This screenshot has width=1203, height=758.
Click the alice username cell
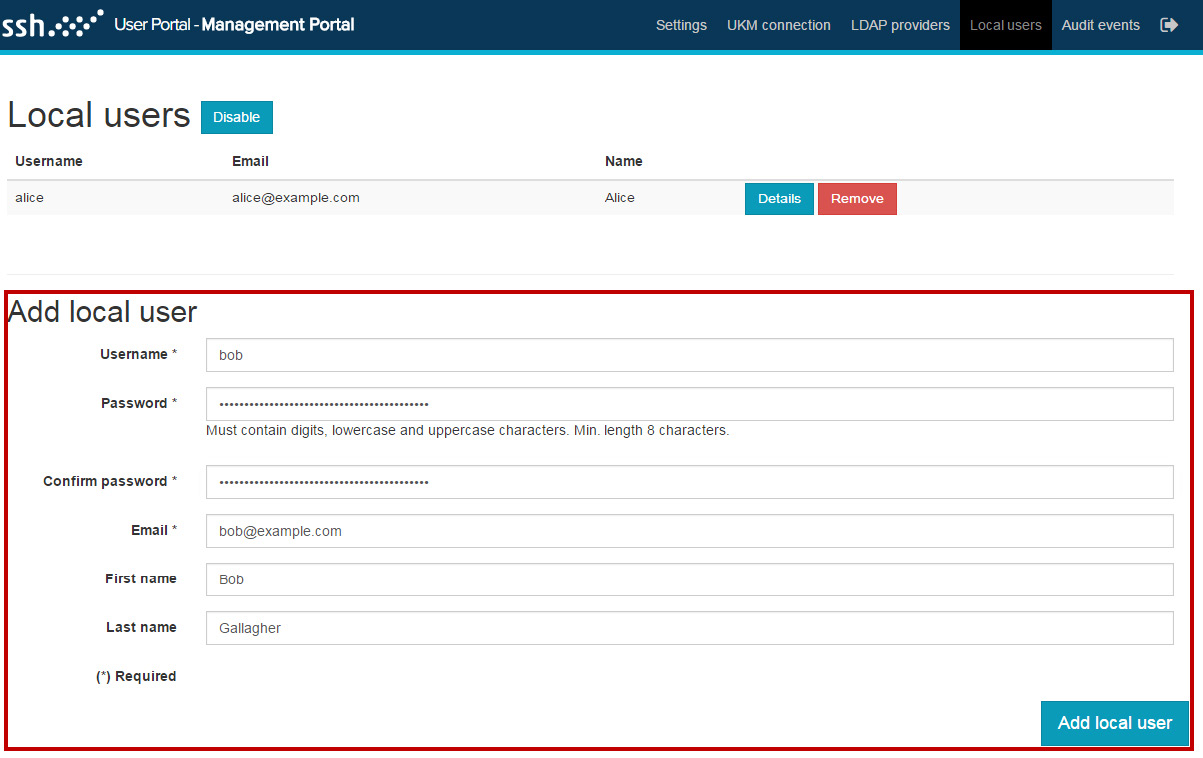pyautogui.click(x=29, y=198)
